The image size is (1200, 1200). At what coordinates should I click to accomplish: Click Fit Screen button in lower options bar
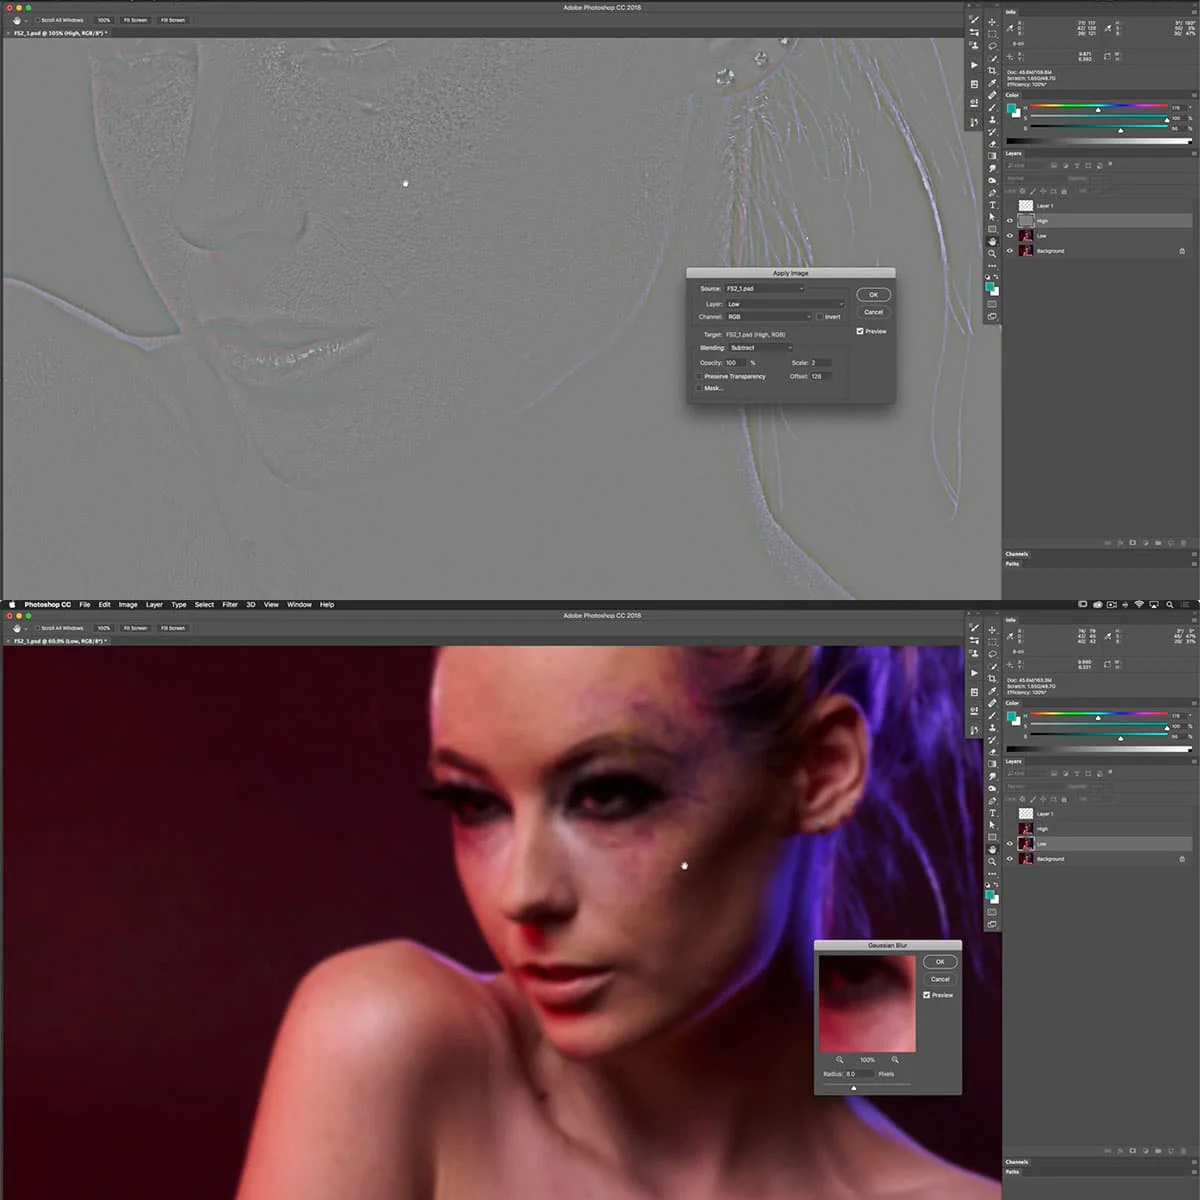(135, 628)
